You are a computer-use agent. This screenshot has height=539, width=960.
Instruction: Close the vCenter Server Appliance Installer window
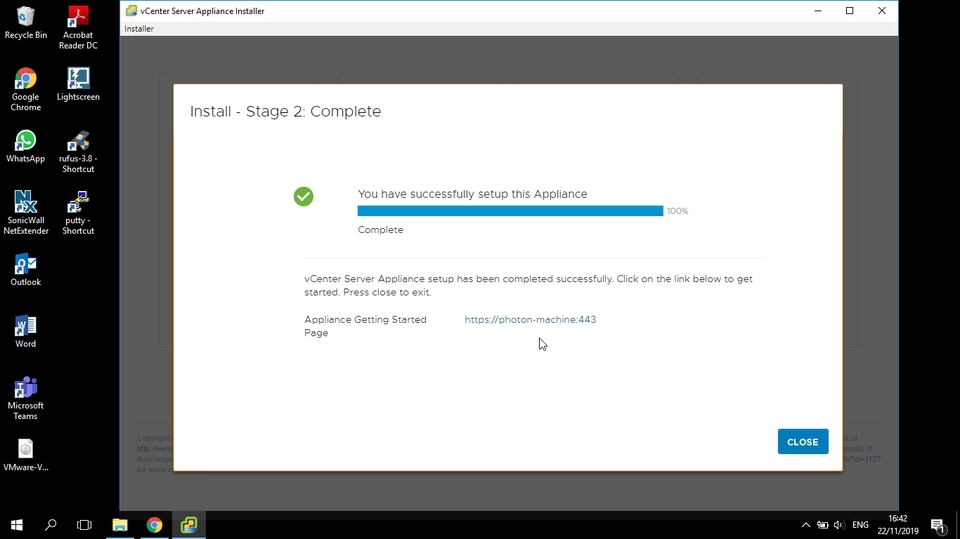(x=882, y=10)
